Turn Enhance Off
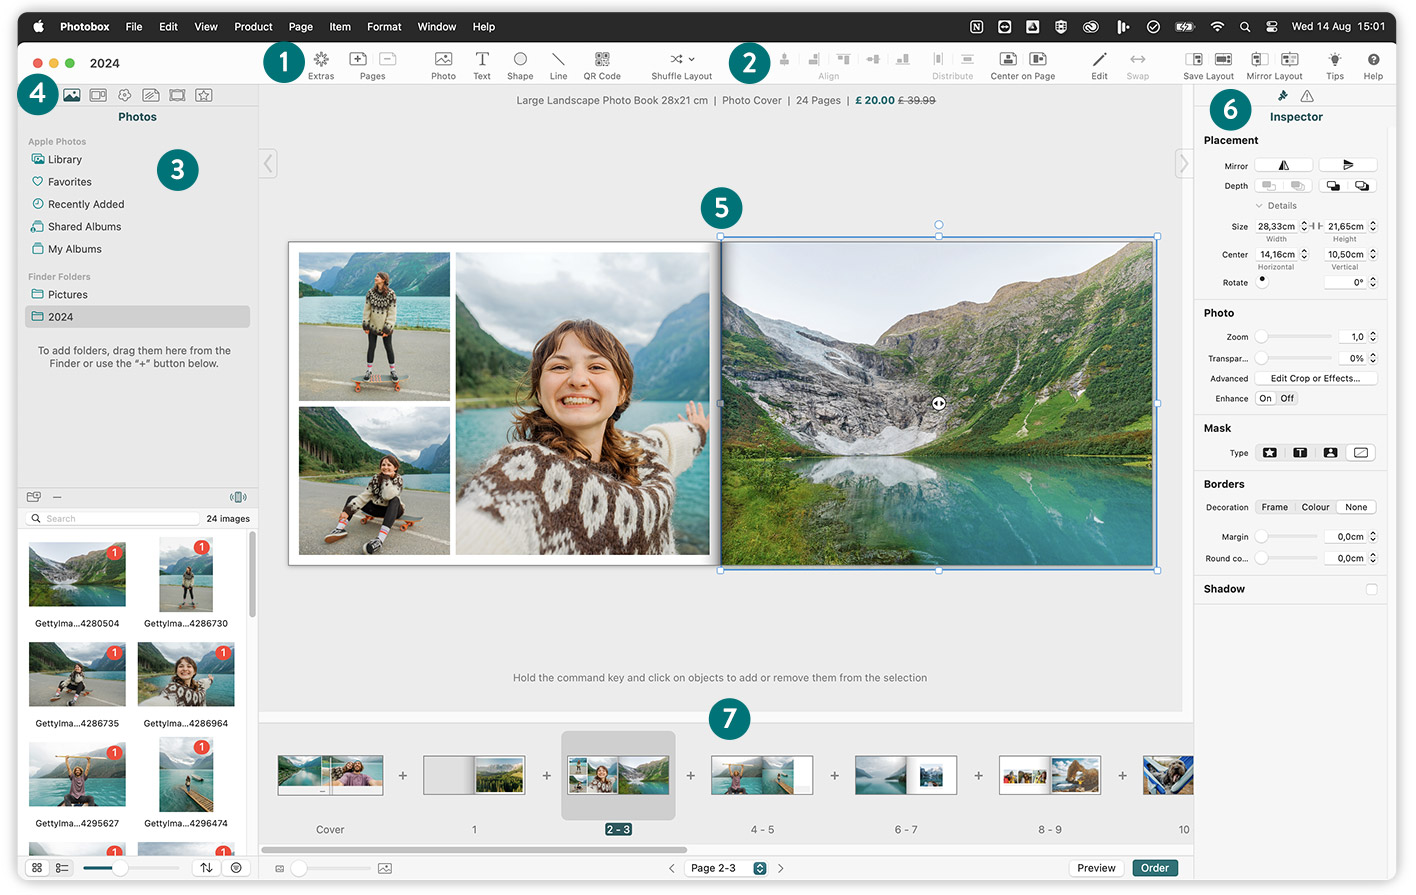 click(1287, 398)
